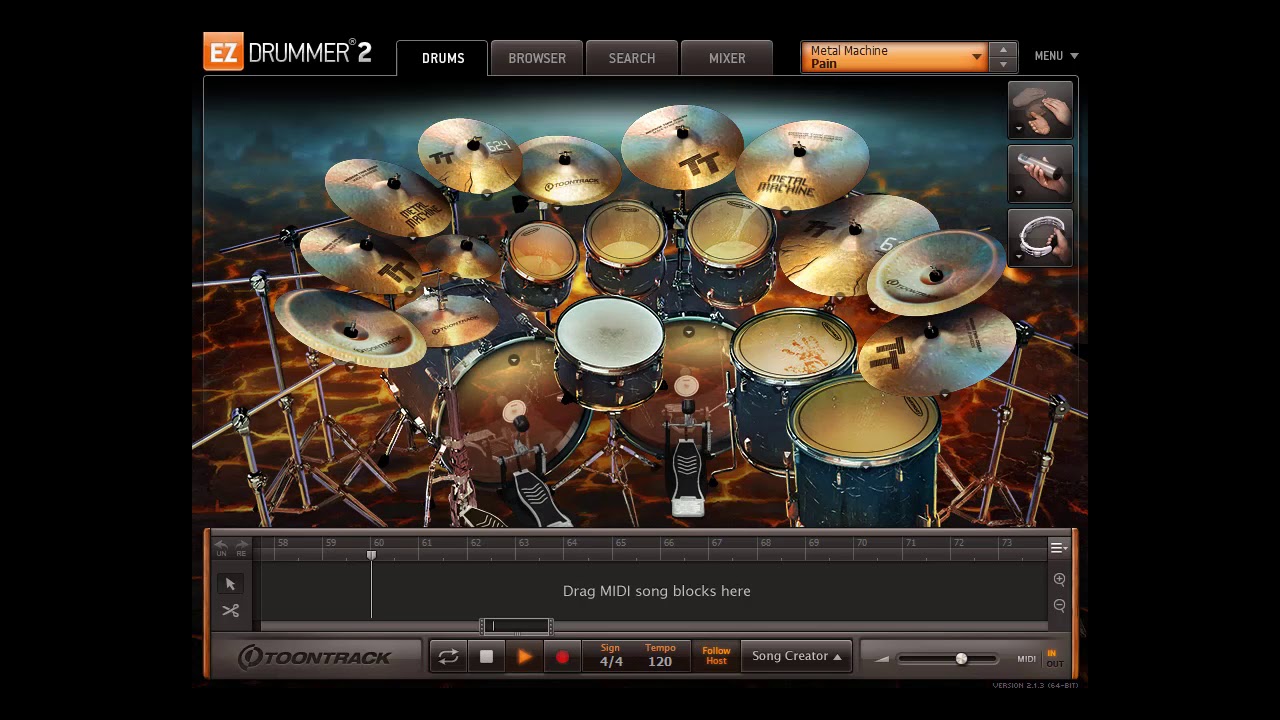Select next preset with down arrow
Image resolution: width=1280 pixels, height=720 pixels.
point(1003,65)
